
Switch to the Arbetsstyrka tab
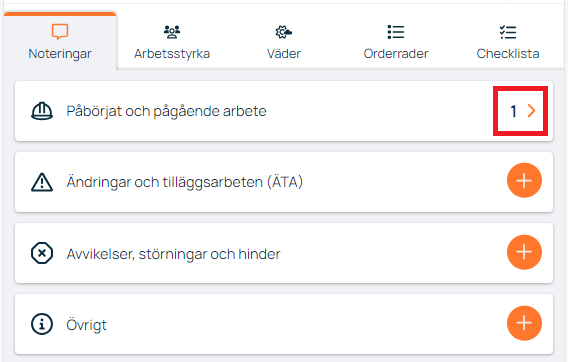pos(172,41)
